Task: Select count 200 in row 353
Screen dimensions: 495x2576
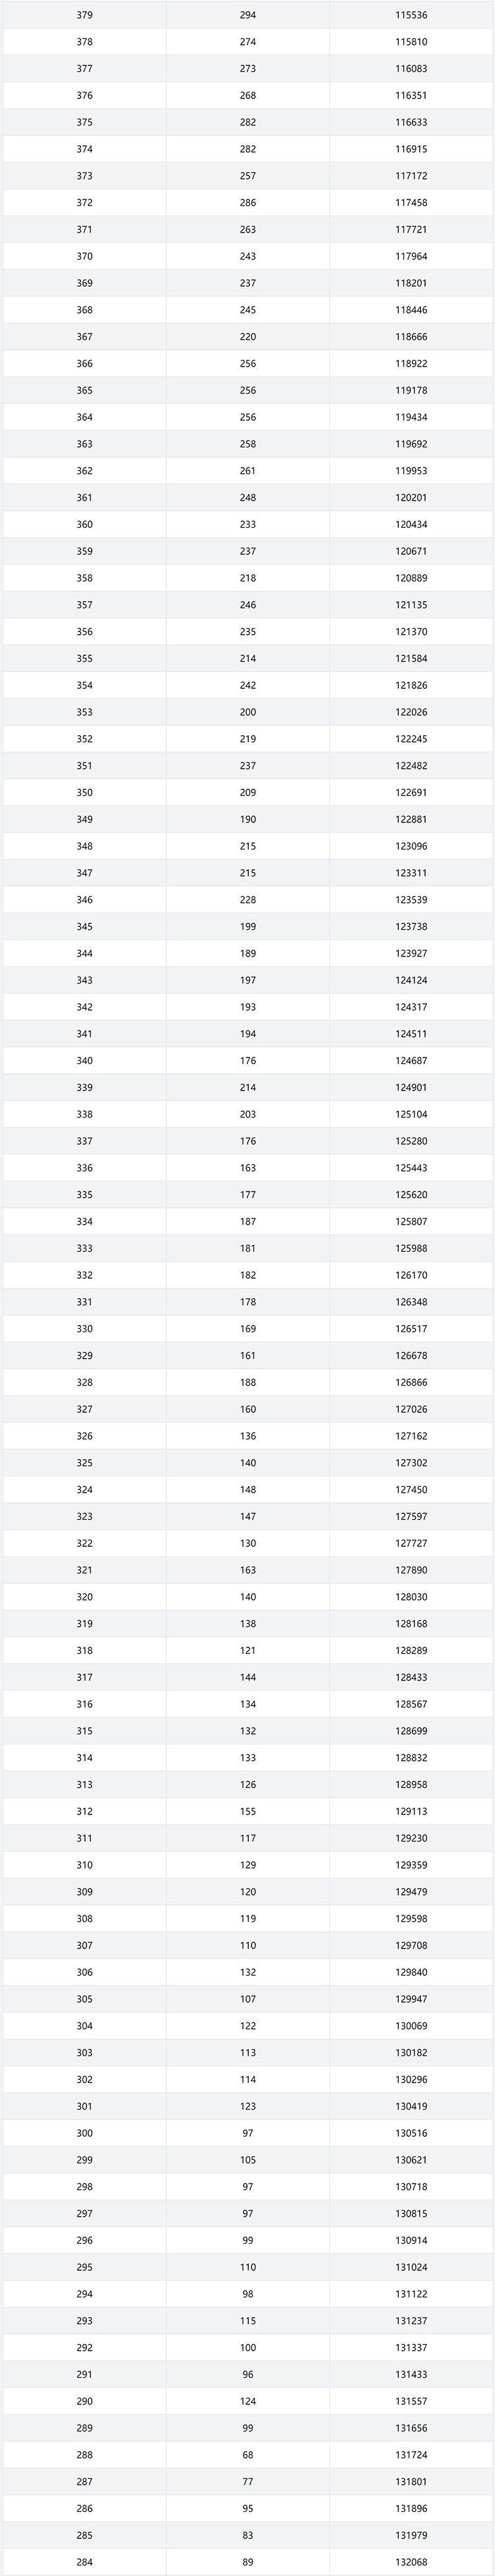Action: click(248, 713)
